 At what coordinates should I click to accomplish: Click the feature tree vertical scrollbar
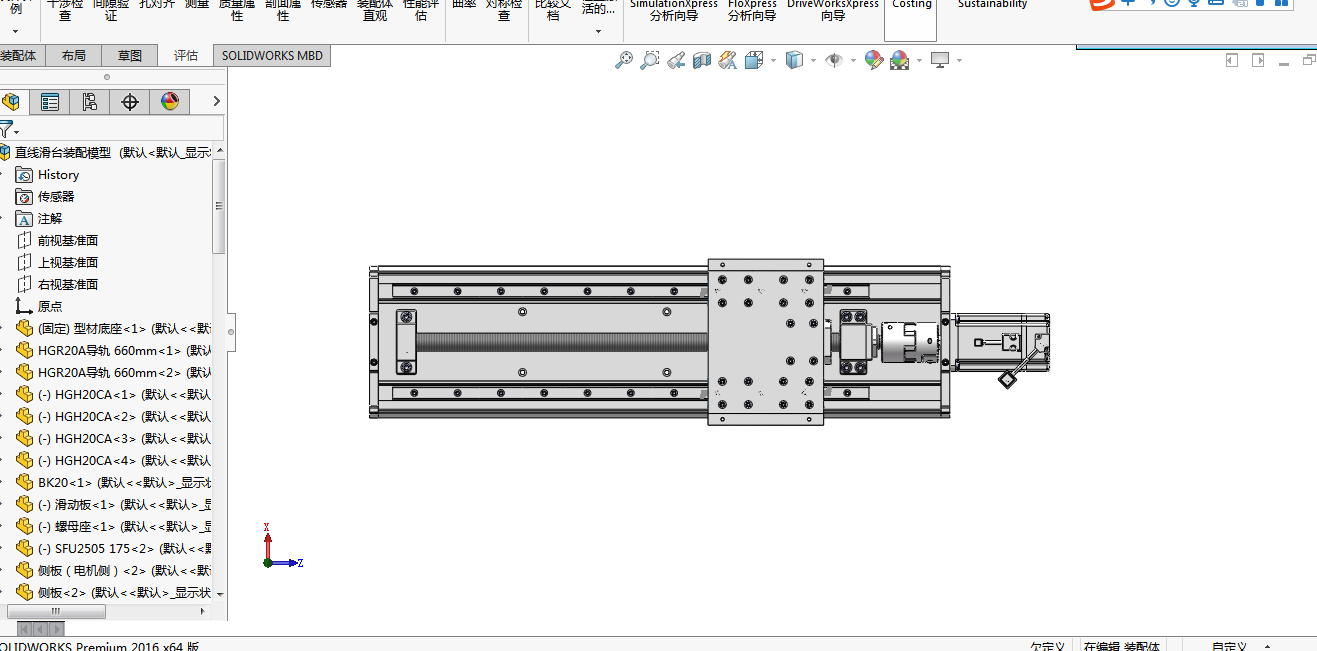coord(219,205)
